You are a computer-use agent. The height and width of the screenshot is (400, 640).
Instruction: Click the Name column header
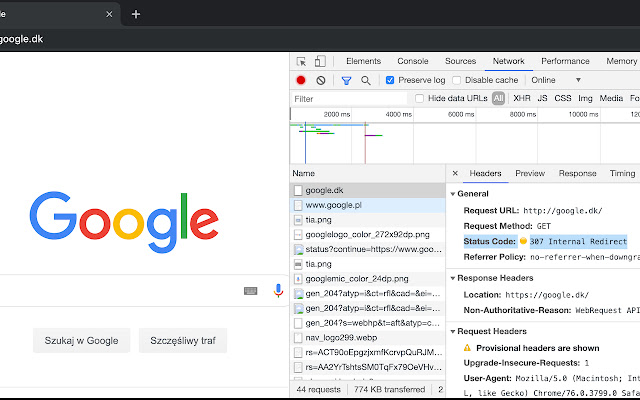368,173
